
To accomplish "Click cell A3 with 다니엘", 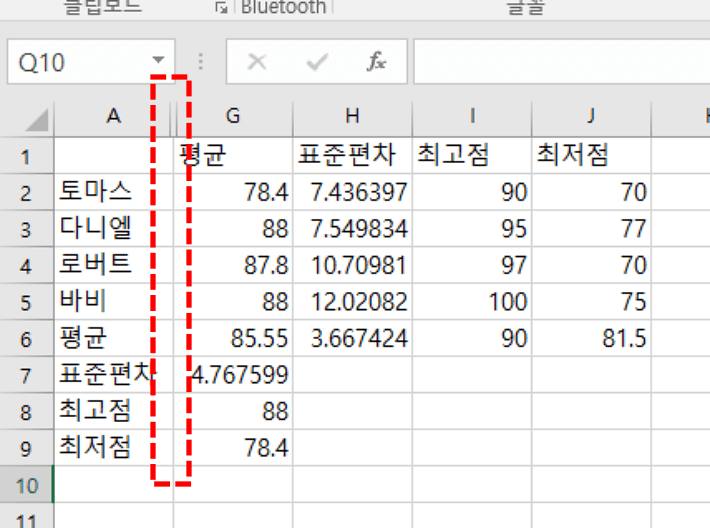I will pyautogui.click(x=113, y=229).
